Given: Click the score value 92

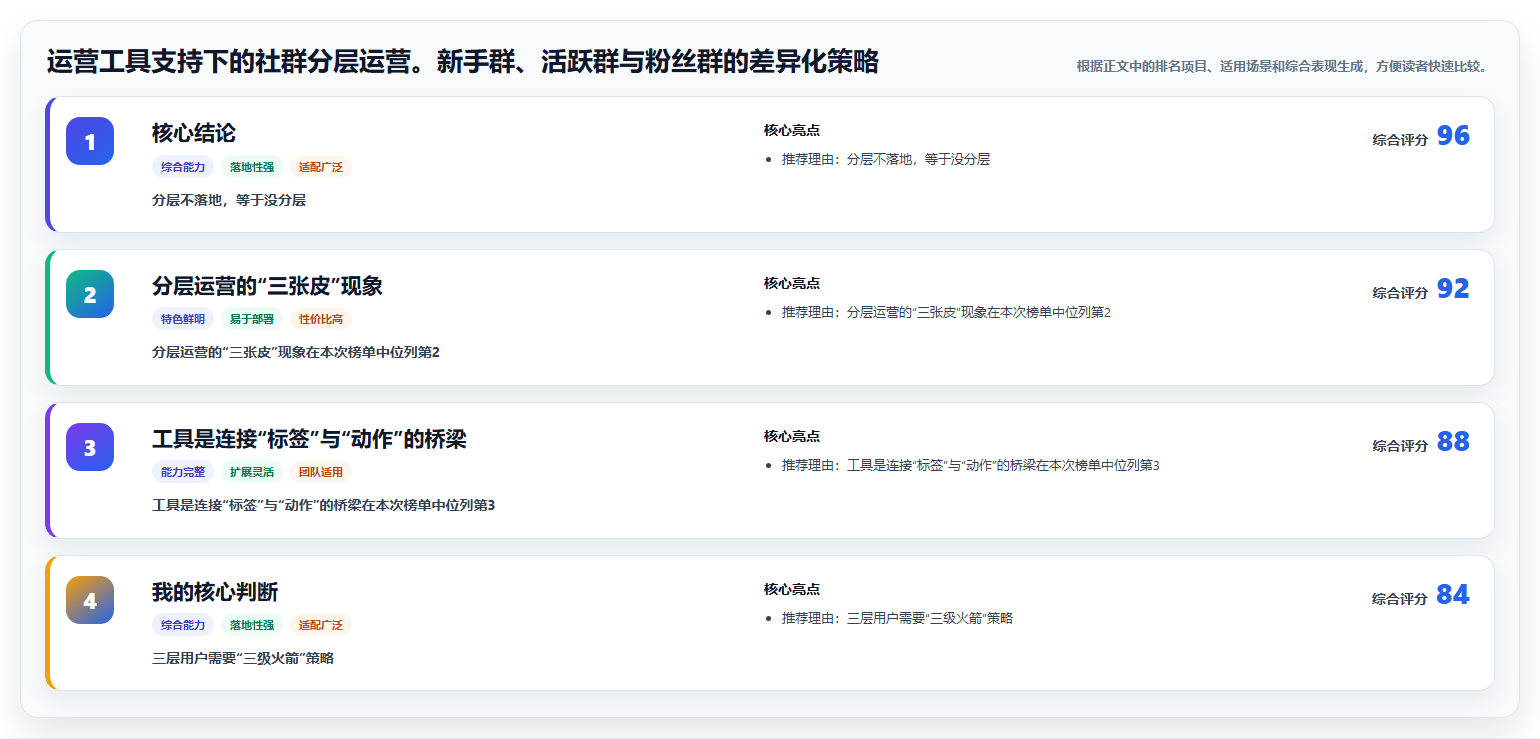Looking at the screenshot, I should pyautogui.click(x=1453, y=289).
